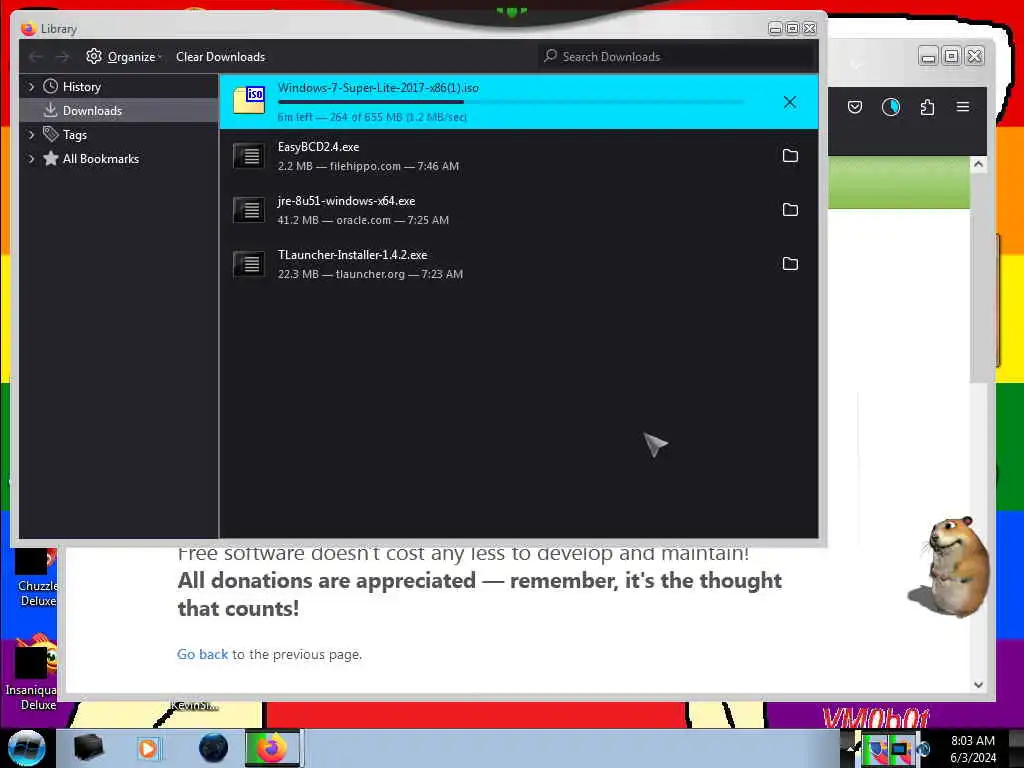Select the jre-8u51-windows-x64.exe download entry
This screenshot has width=1024, height=768.
point(519,210)
